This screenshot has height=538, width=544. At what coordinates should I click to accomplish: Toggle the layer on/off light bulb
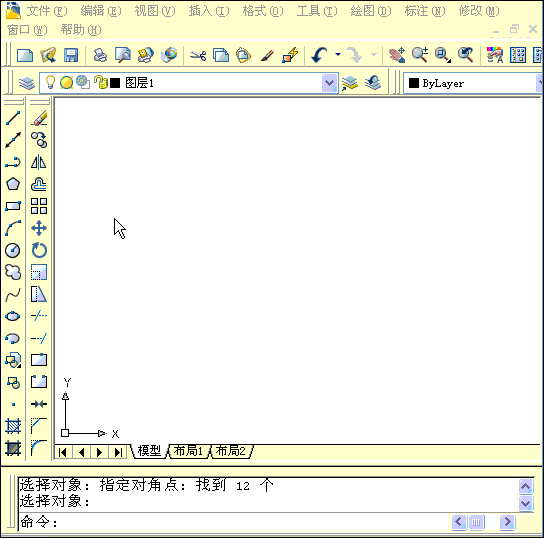pyautogui.click(x=51, y=83)
